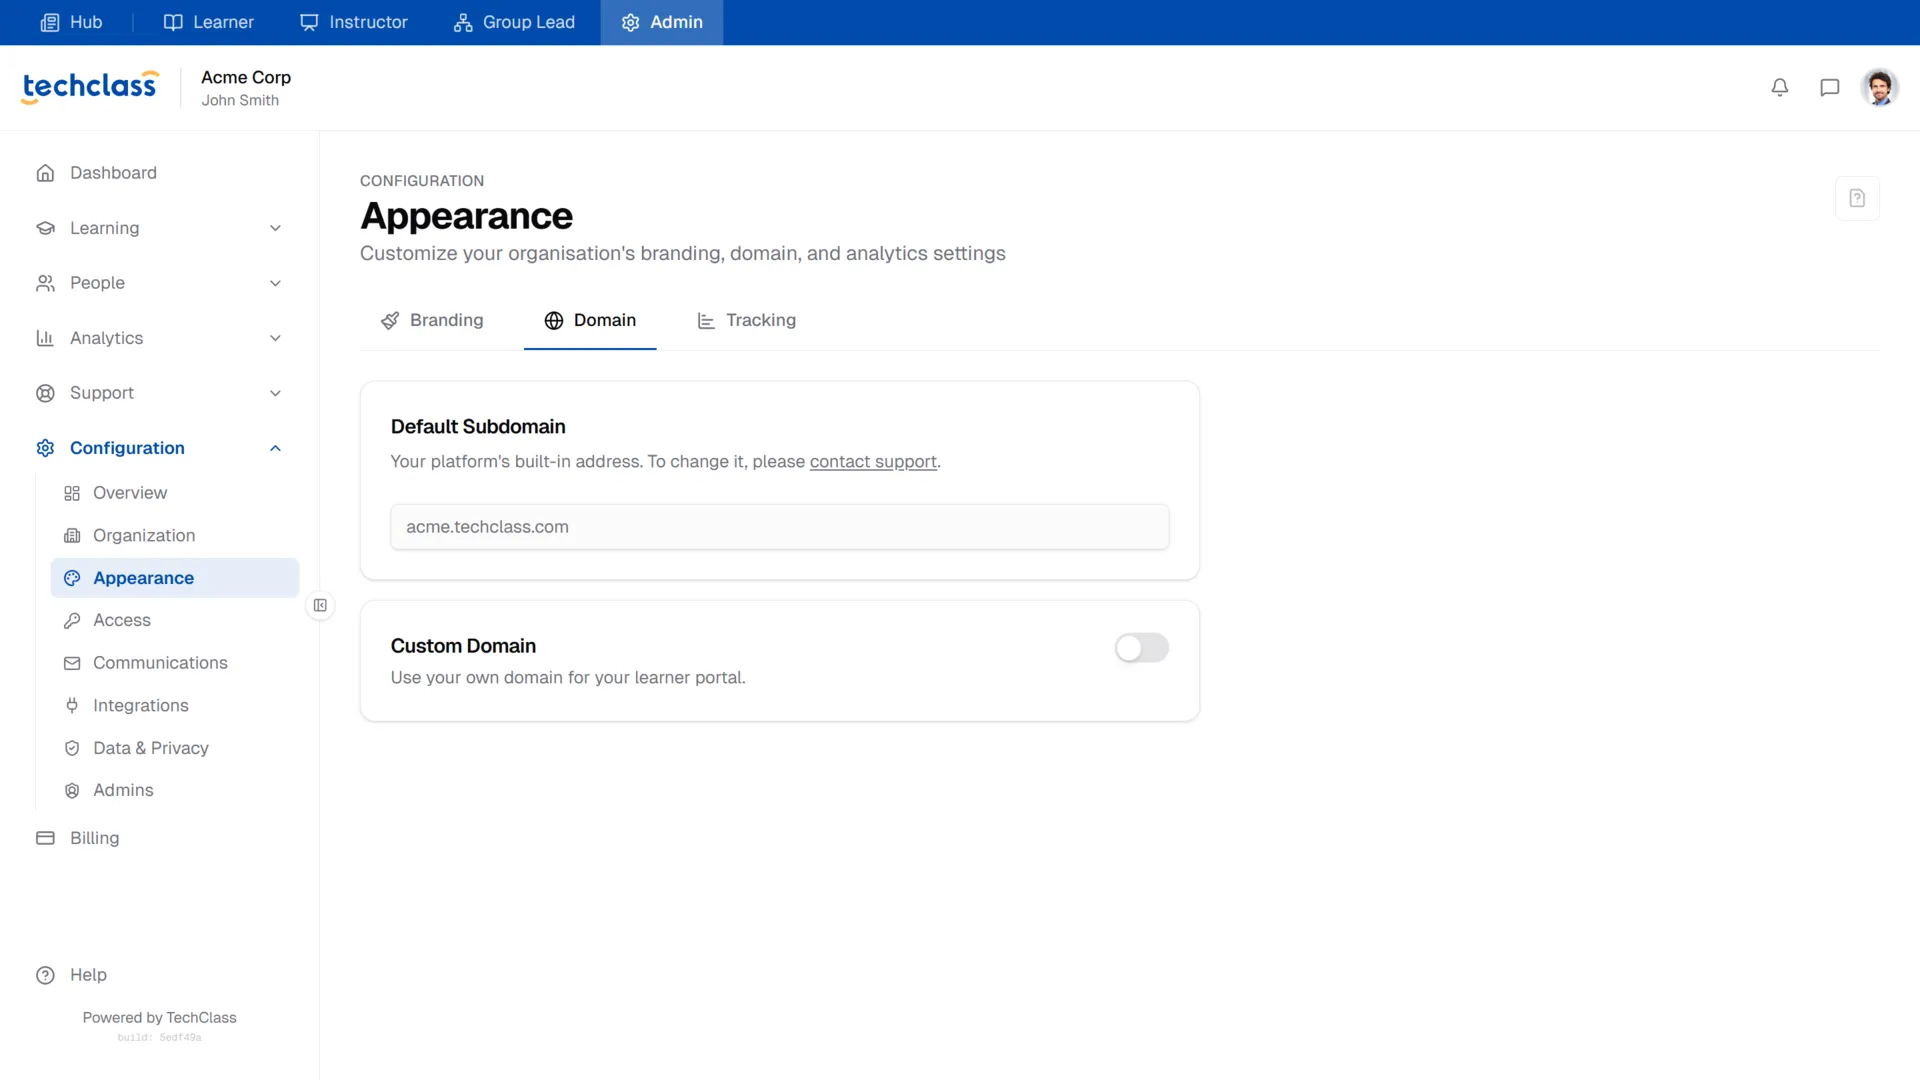Click the Integrations plug icon

[x=72, y=706]
